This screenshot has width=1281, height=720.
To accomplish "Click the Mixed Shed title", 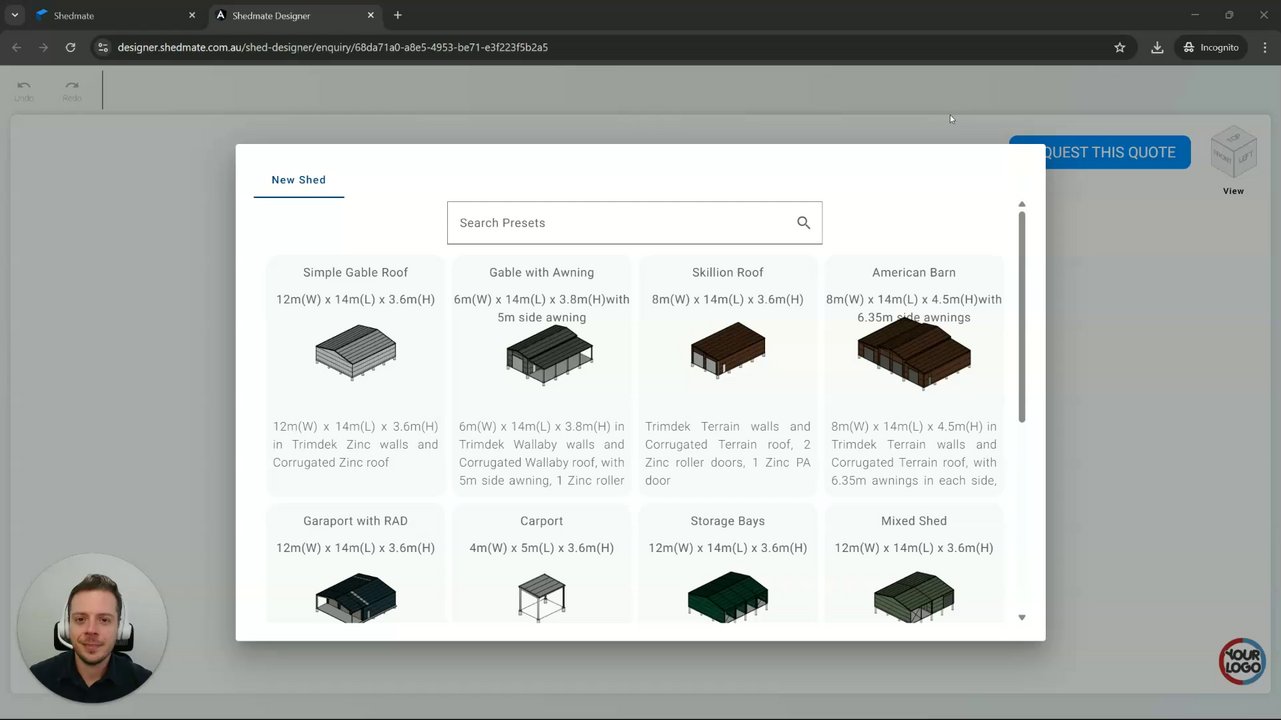I will coord(914,521).
